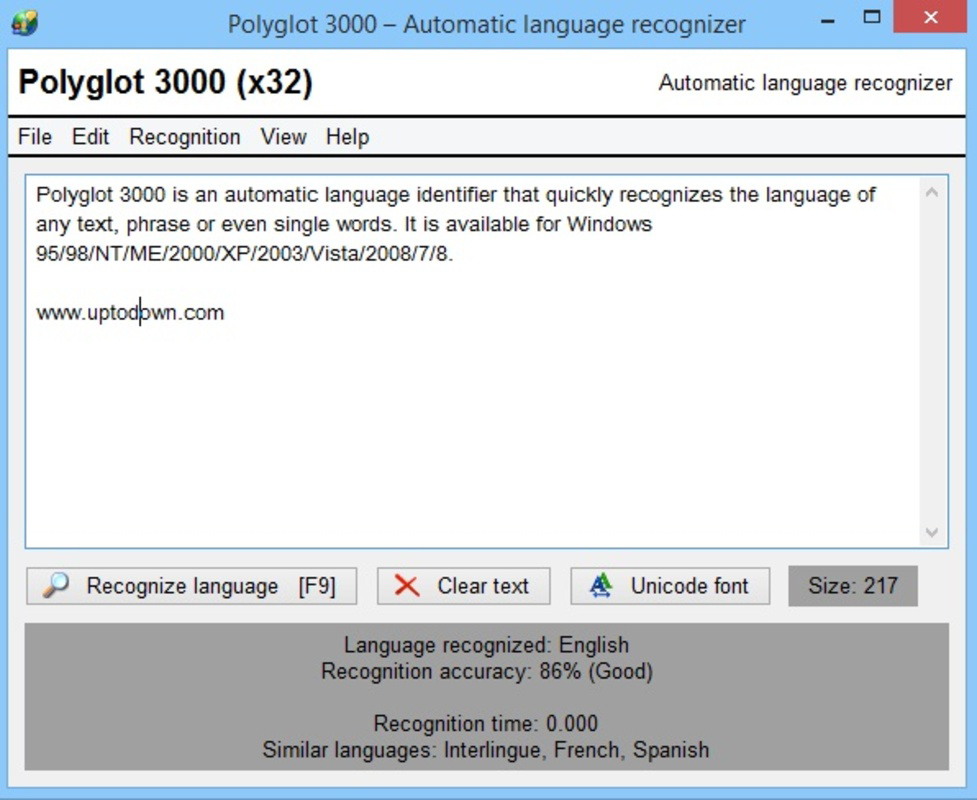Open the Recognition menu
The width and height of the screenshot is (977, 800).
pyautogui.click(x=184, y=136)
